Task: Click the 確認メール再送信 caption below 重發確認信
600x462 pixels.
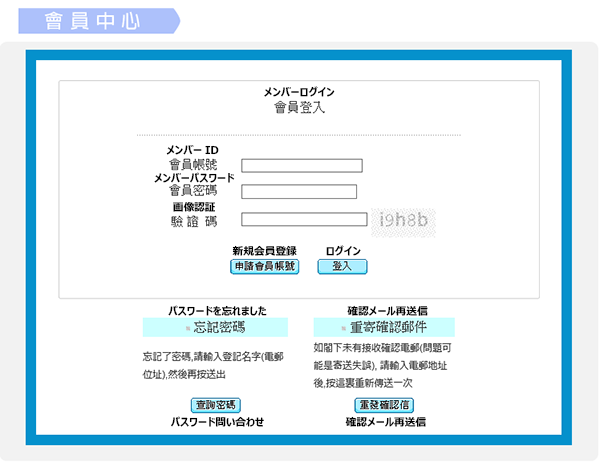Action: [386, 422]
